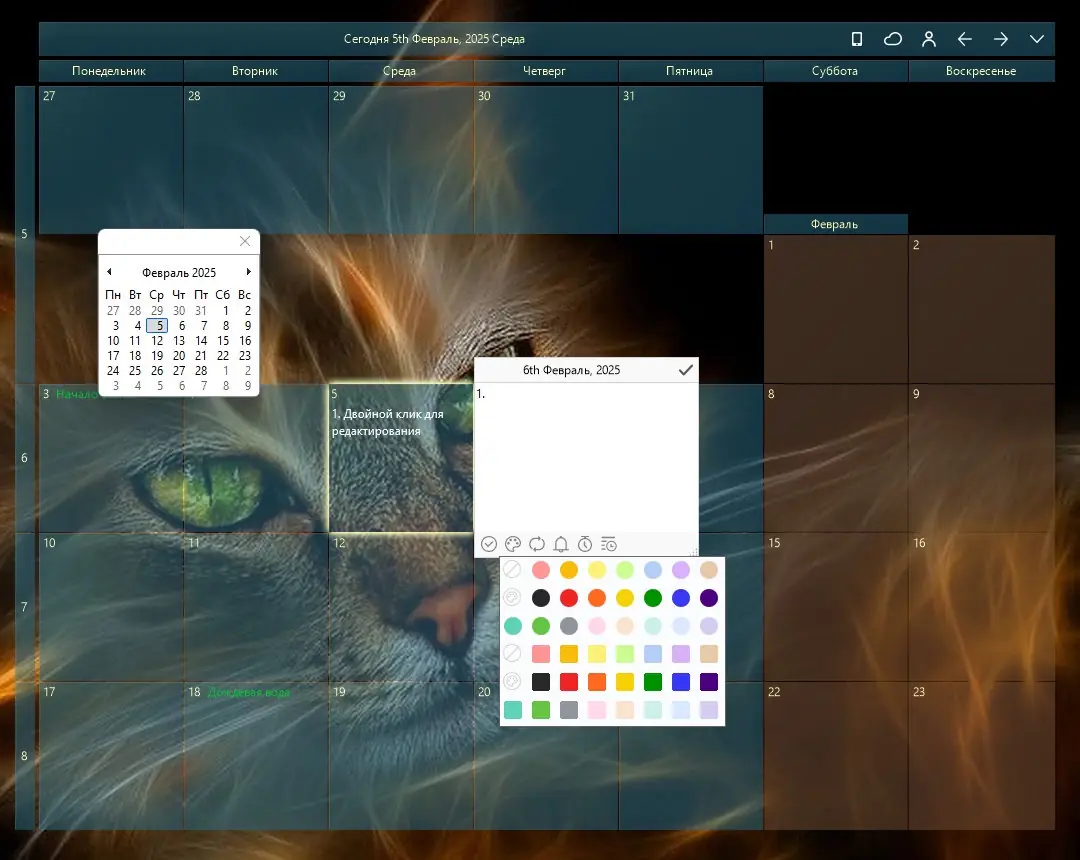This screenshot has width=1080, height=860.
Task: Choose the square 'no color' option
Action: 512,653
